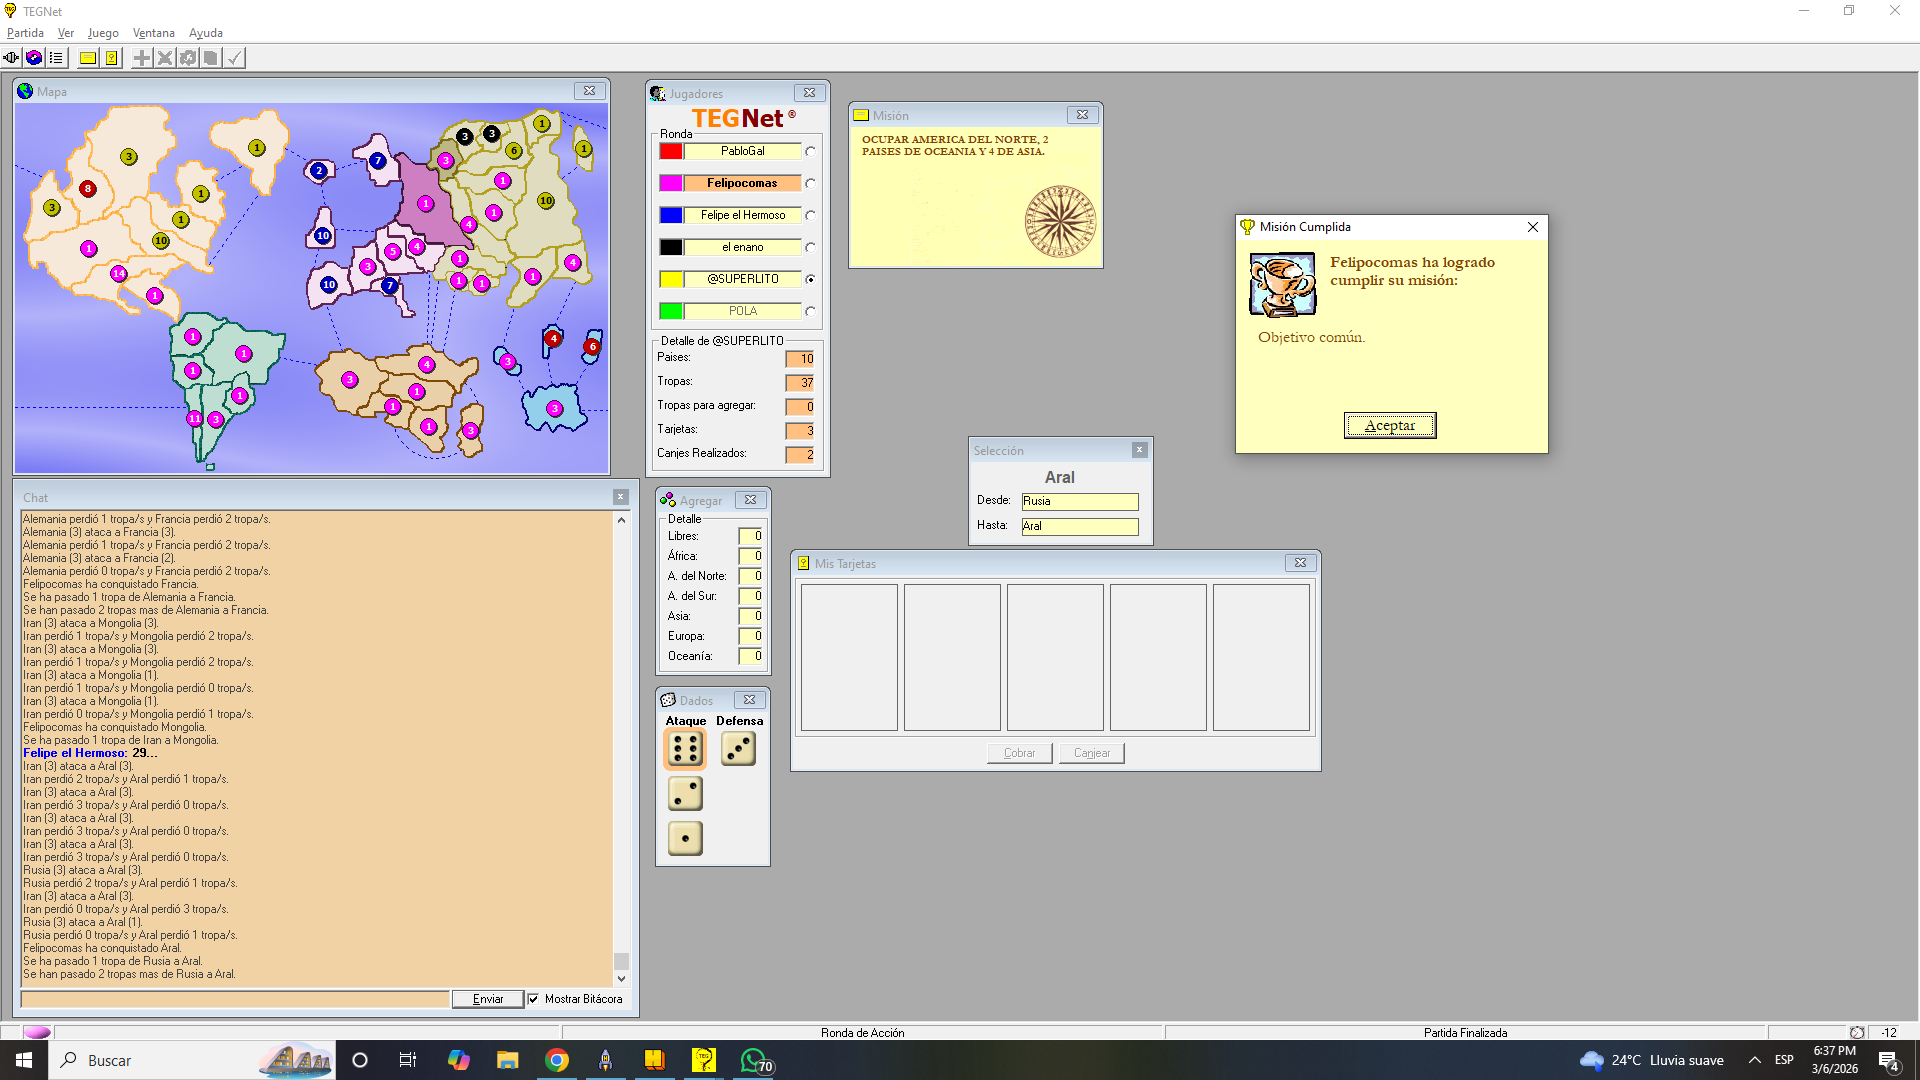This screenshot has width=1920, height=1080.
Task: Select the PabloGal radio button
Action: pyautogui.click(x=810, y=152)
